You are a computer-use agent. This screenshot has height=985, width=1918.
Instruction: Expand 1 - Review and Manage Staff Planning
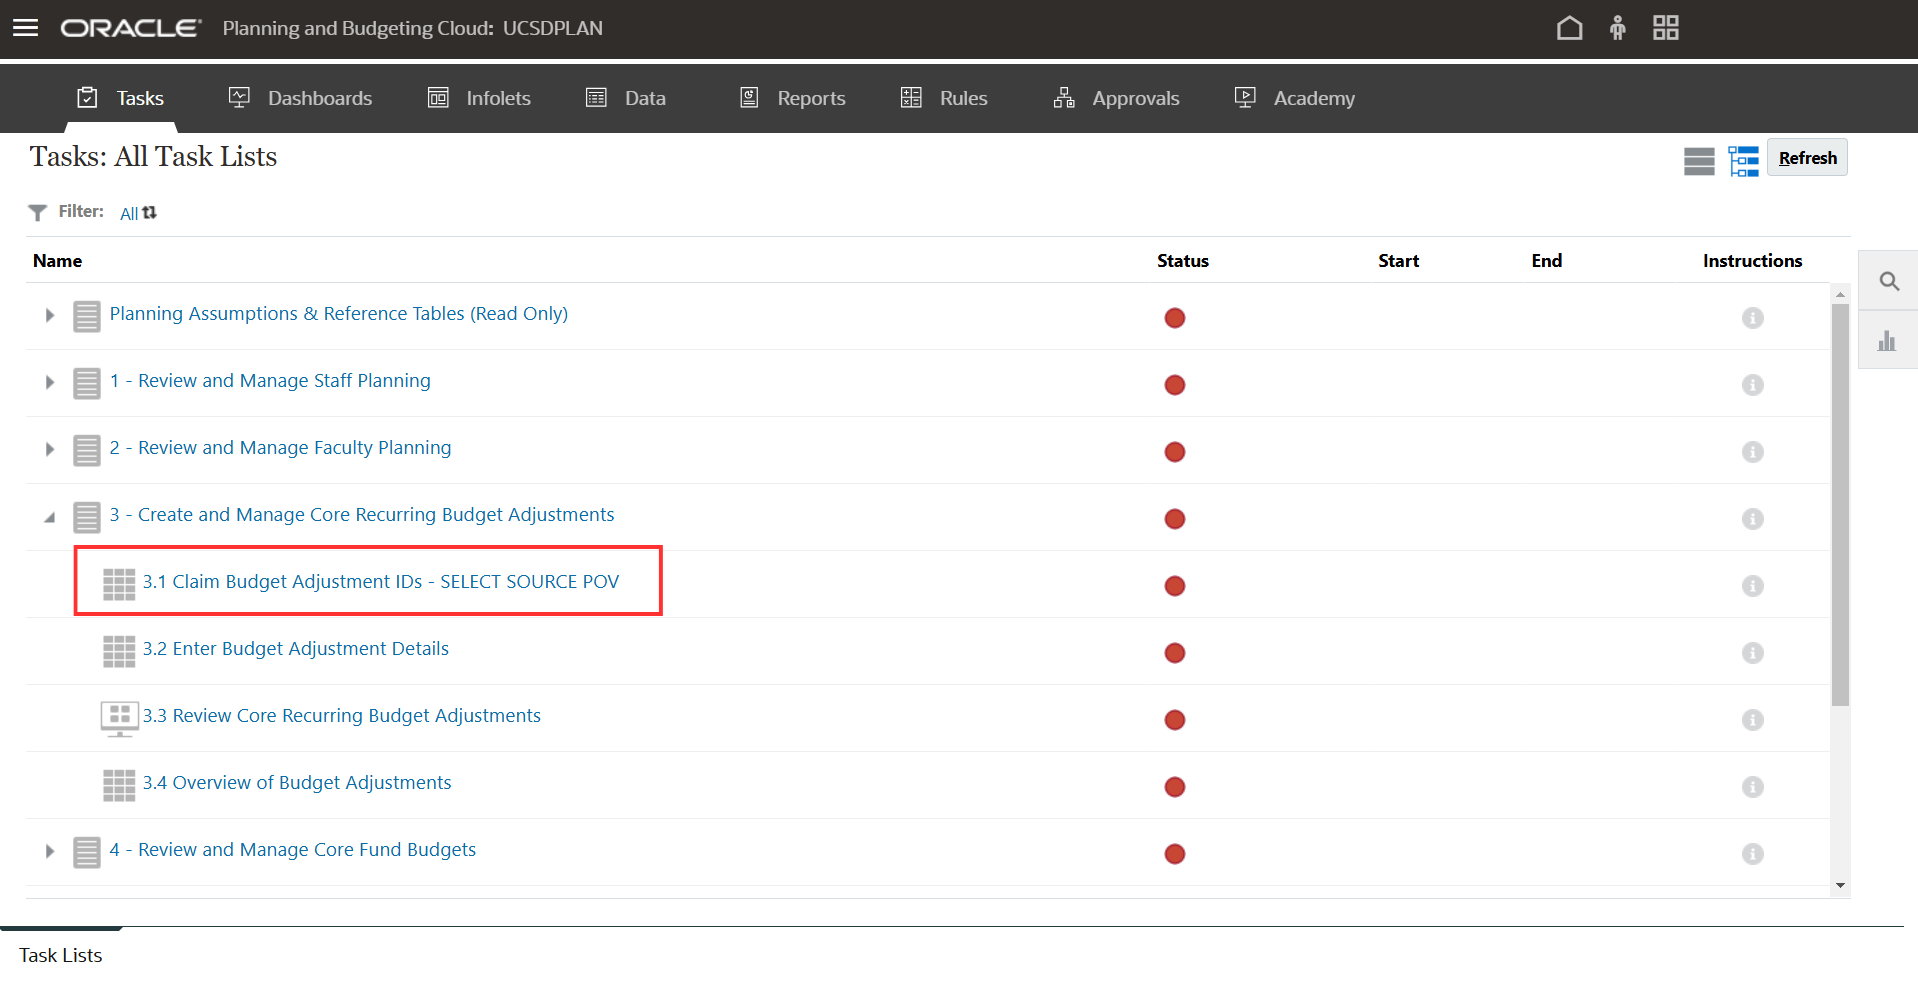click(49, 383)
